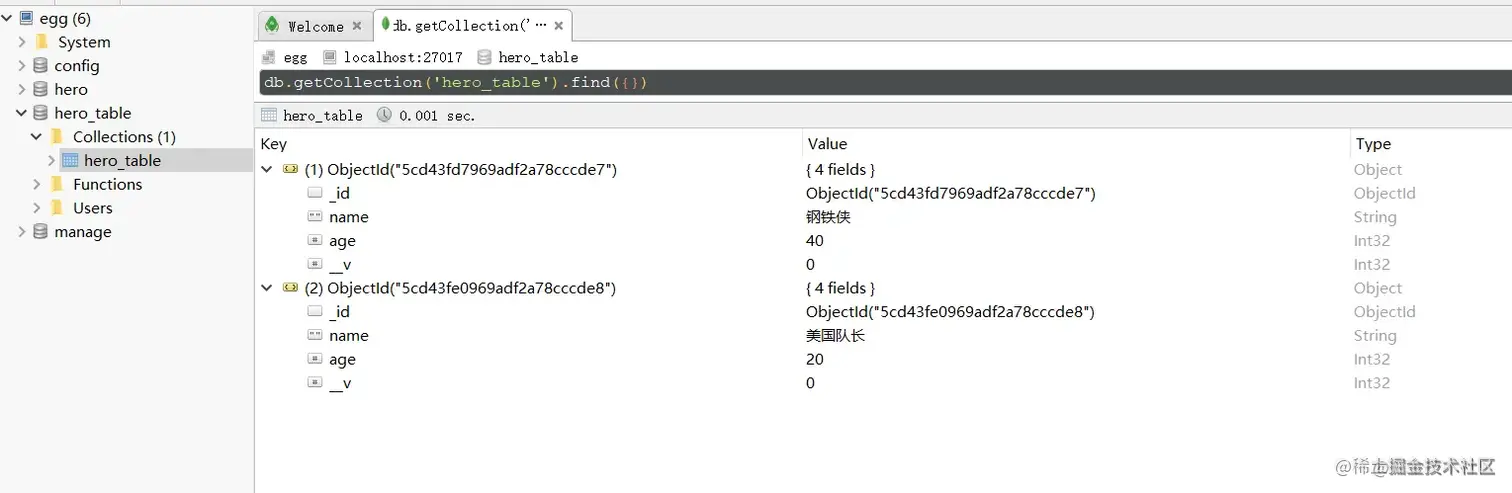Click the clock icon beside 0.001 sec.
This screenshot has height=493, width=1512.
pos(384,115)
